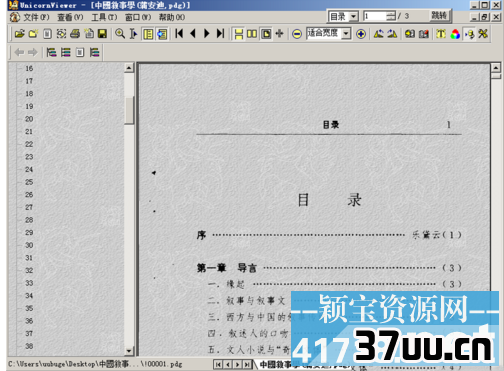Toggle the two-page facing layout
The height and width of the screenshot is (371, 504).
point(252,34)
